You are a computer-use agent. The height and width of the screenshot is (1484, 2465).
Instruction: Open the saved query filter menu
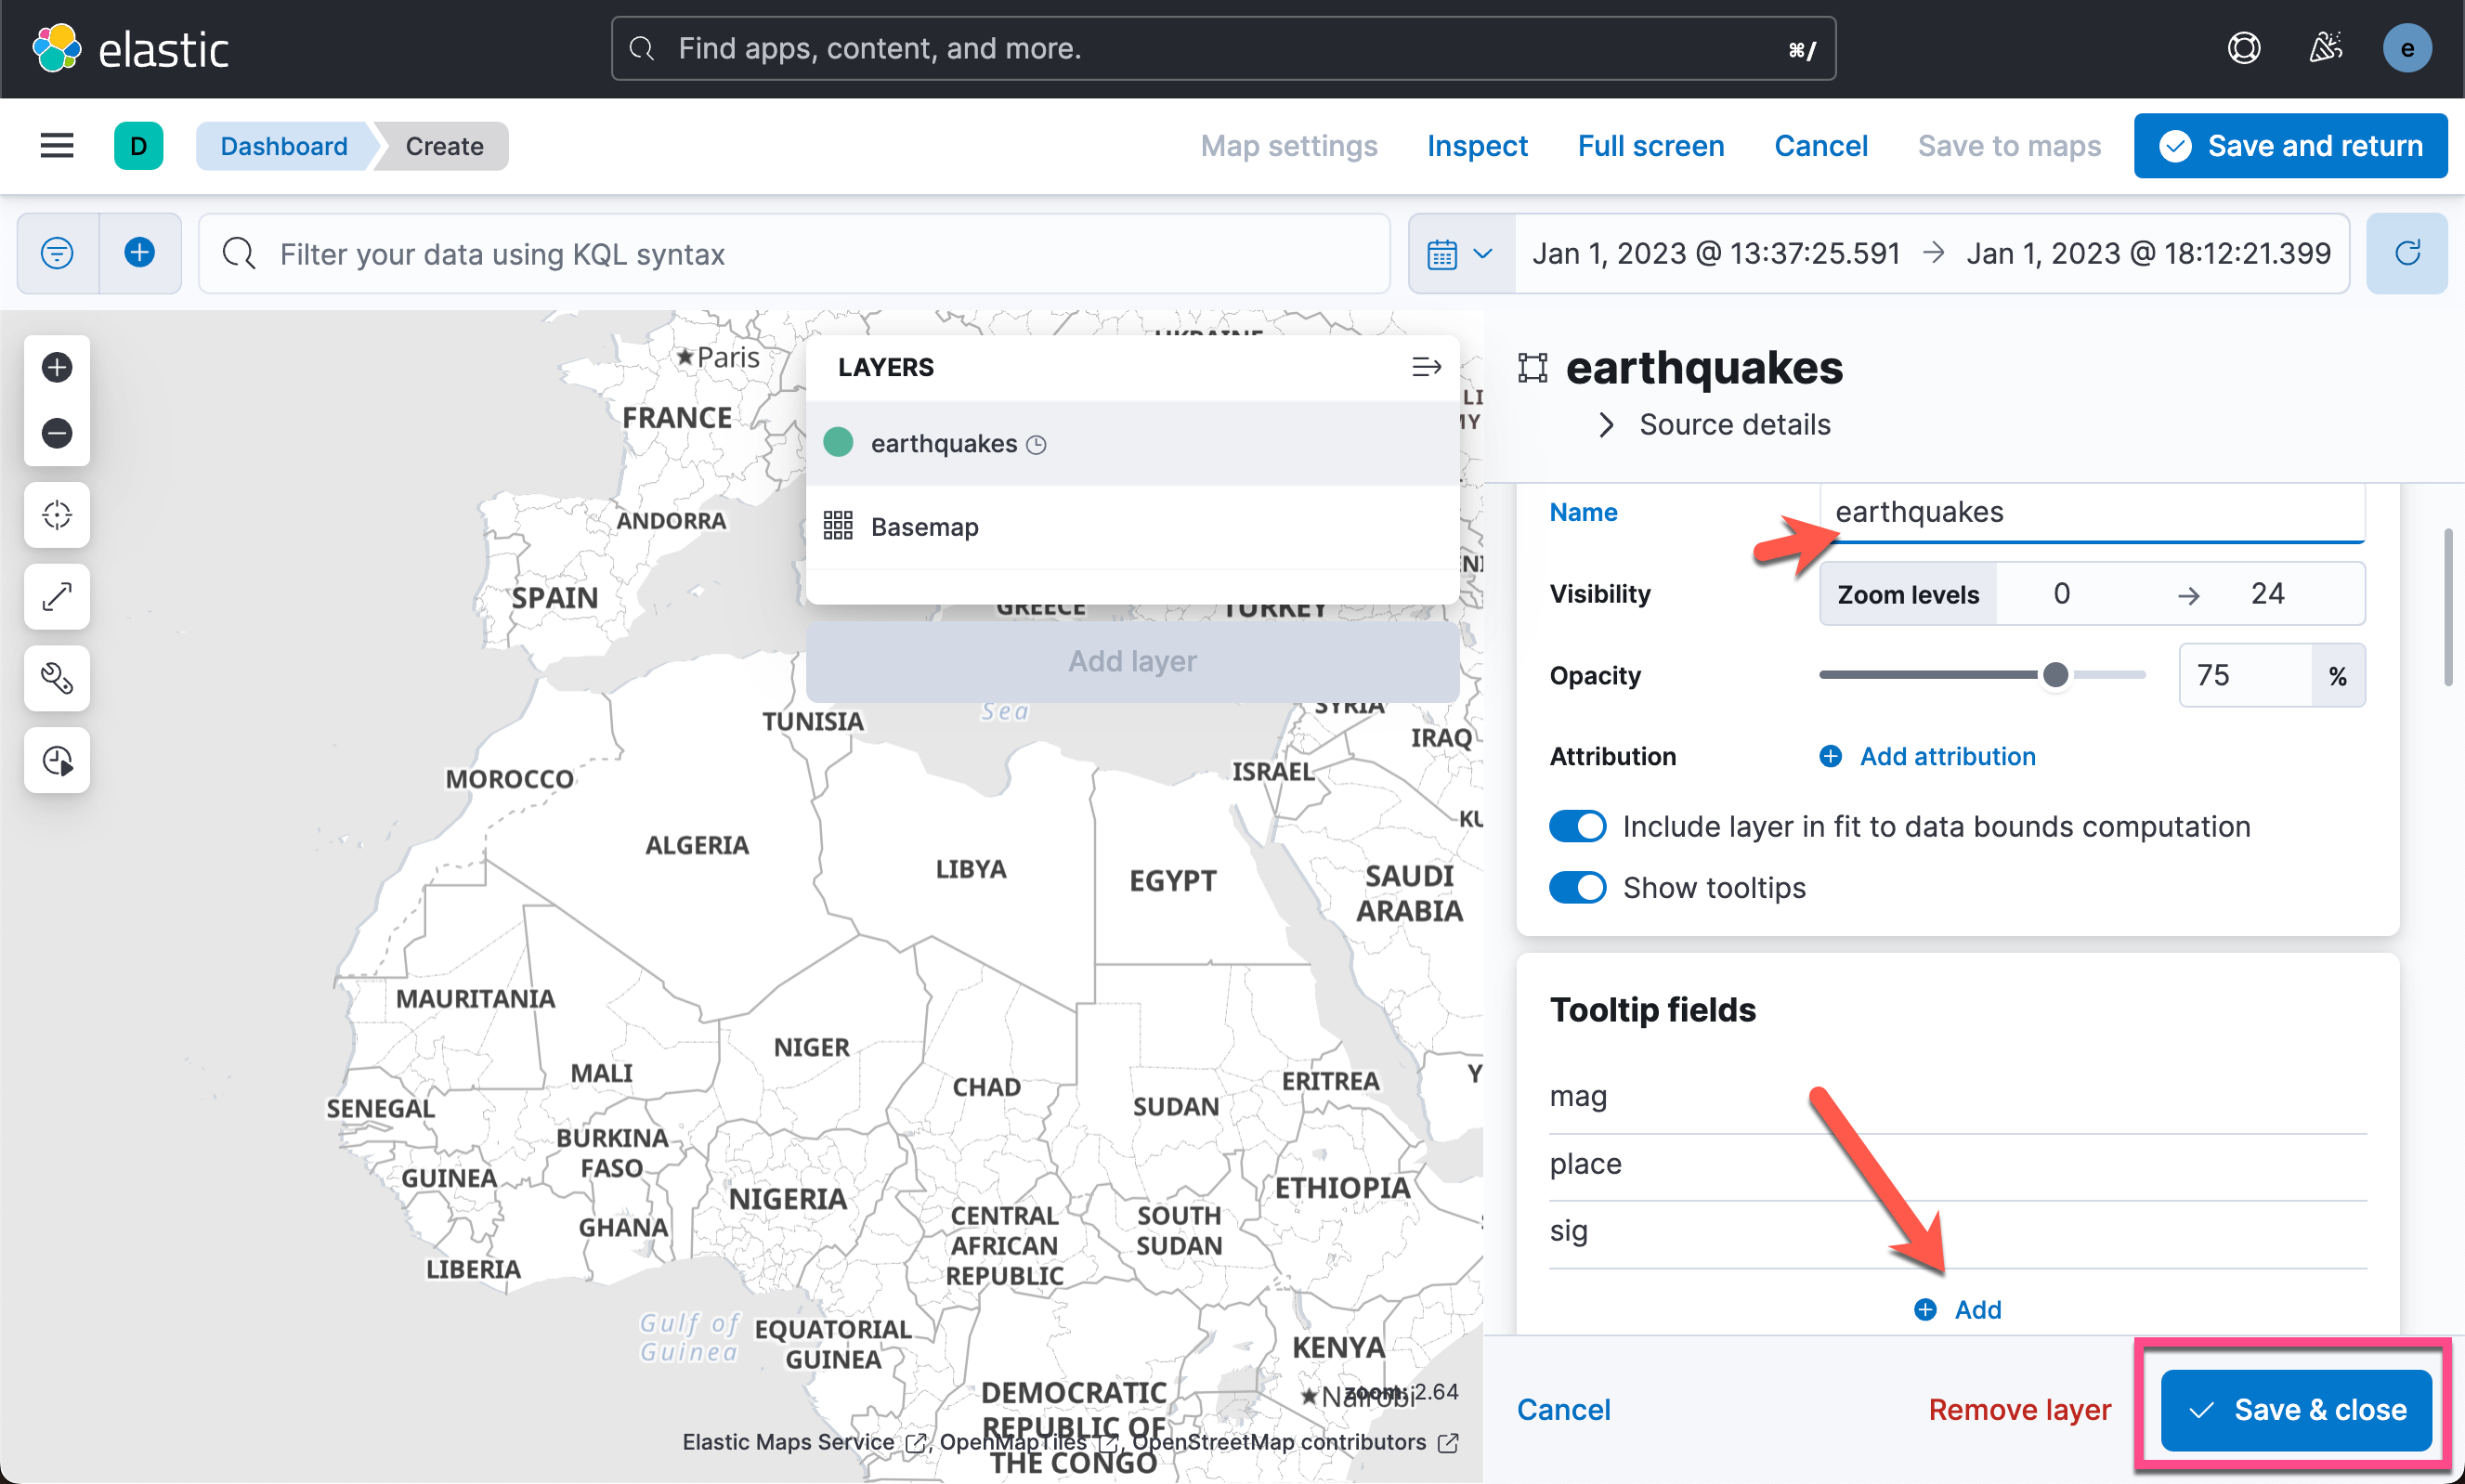tap(57, 254)
